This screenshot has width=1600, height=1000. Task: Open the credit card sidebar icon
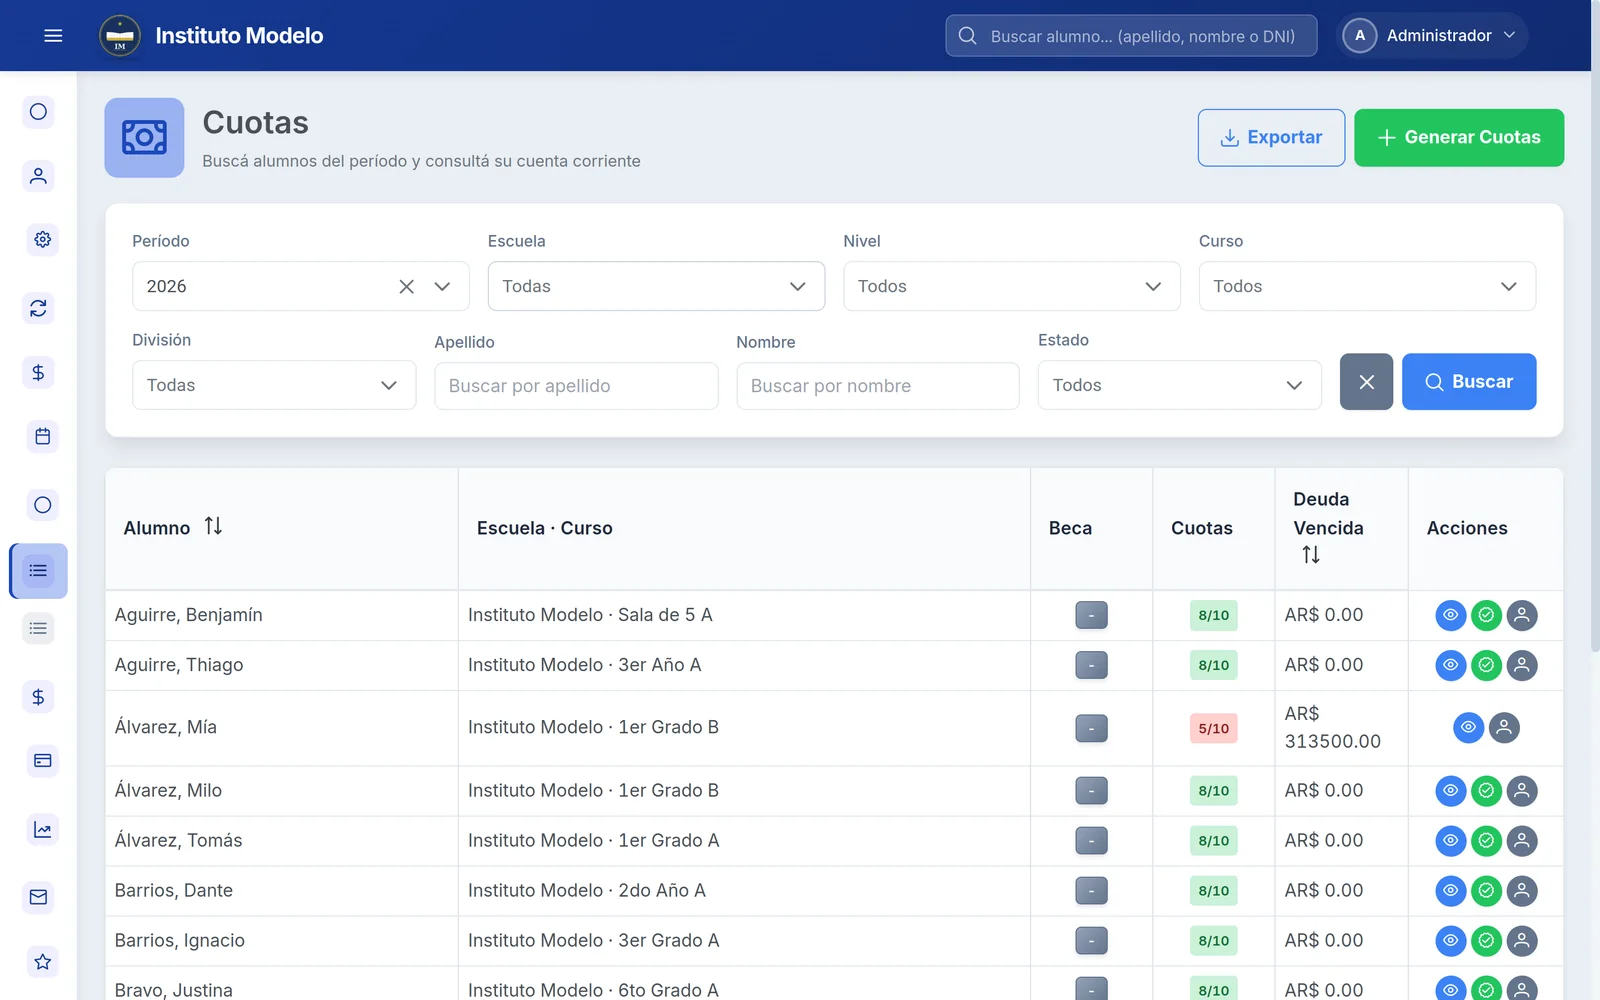(42, 761)
